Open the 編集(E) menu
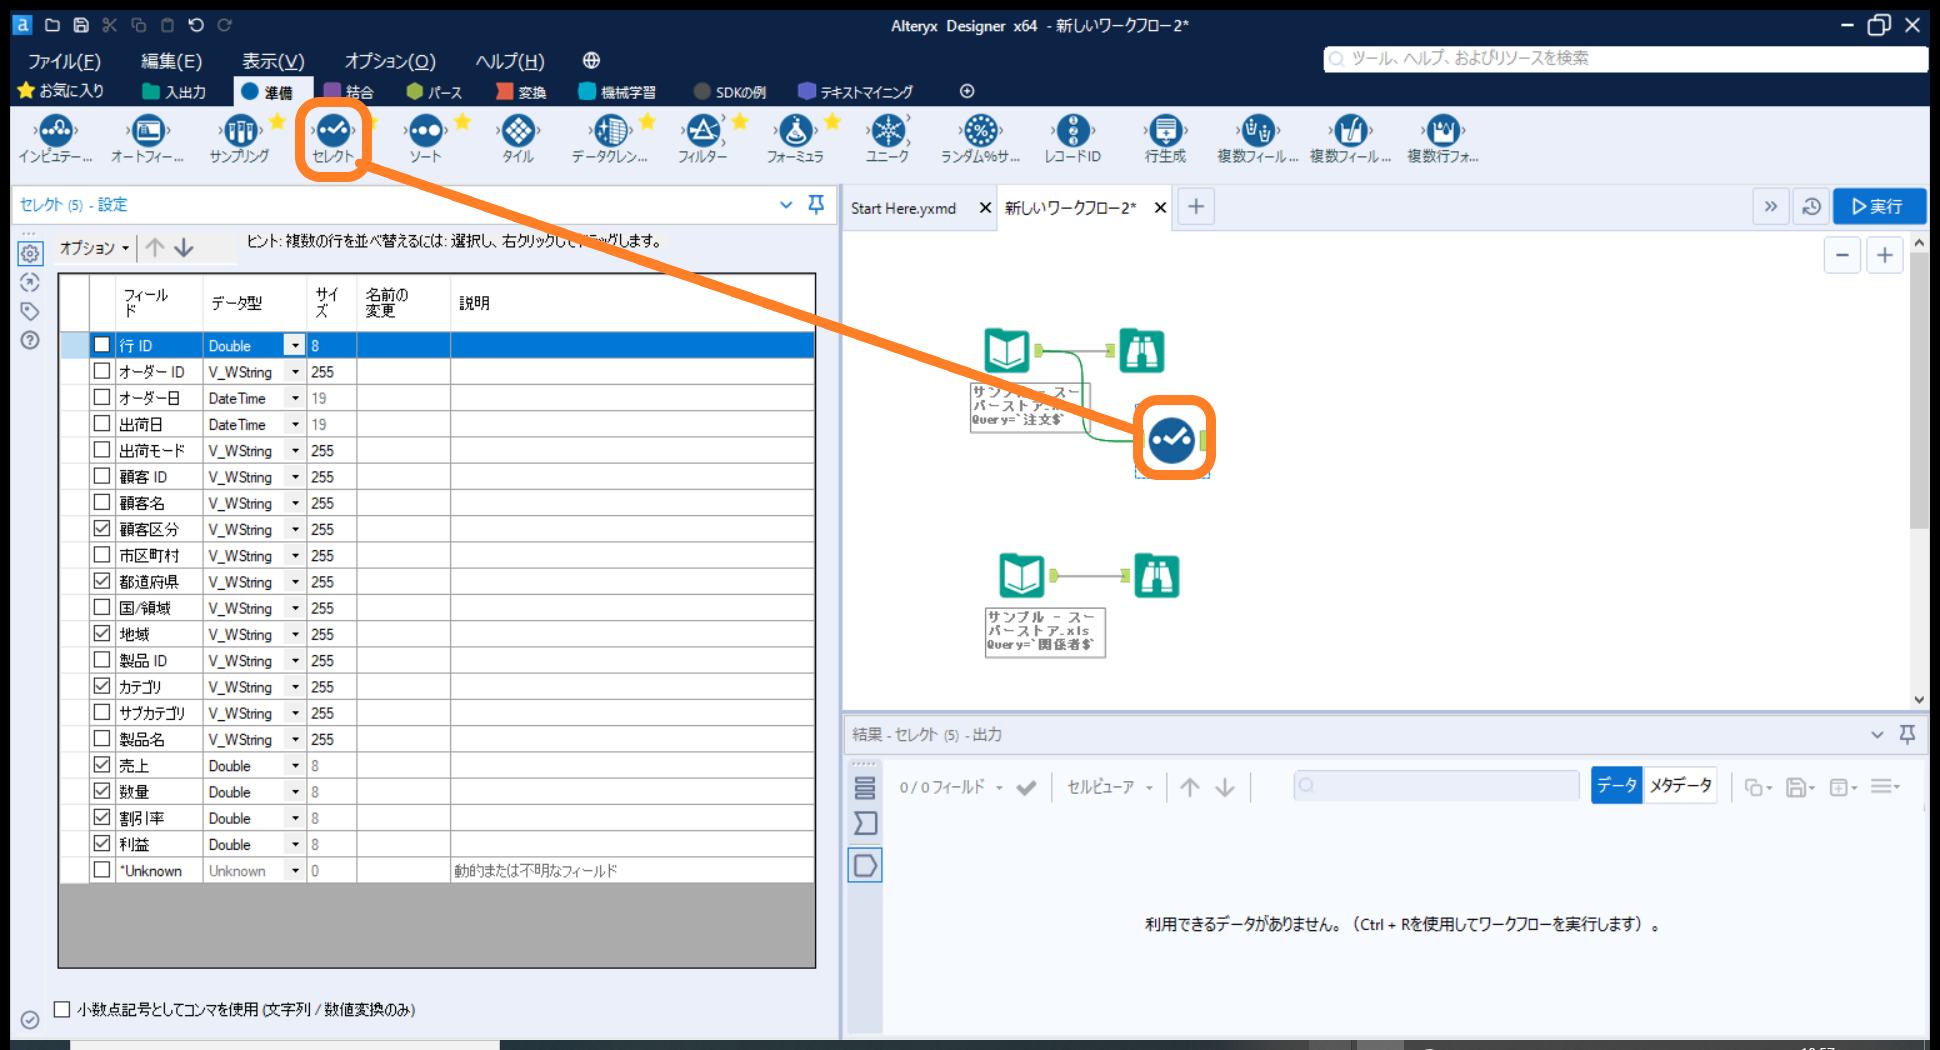The height and width of the screenshot is (1050, 1940). coord(172,61)
